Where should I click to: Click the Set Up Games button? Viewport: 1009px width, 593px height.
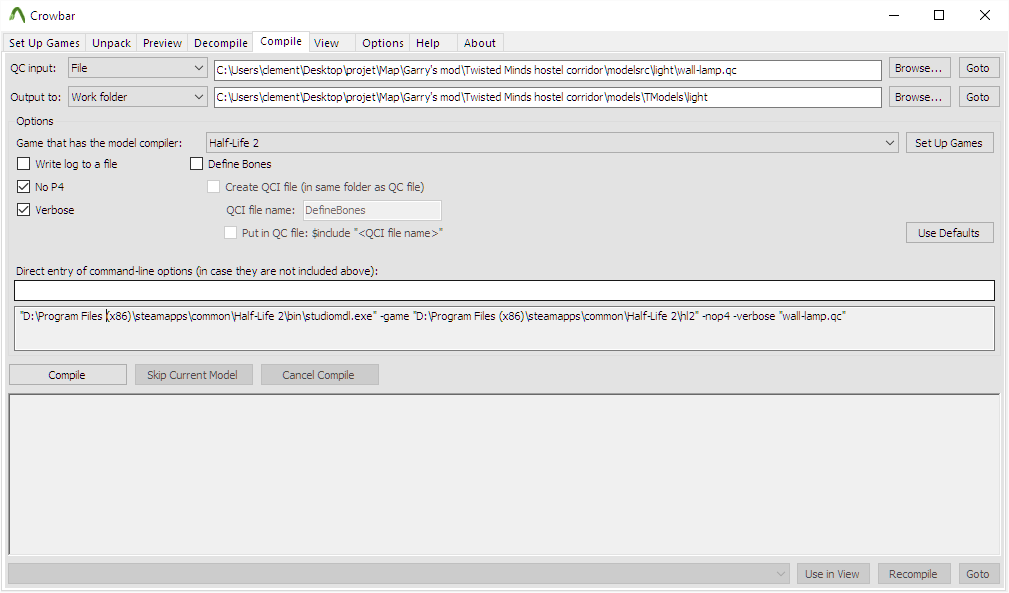(949, 143)
